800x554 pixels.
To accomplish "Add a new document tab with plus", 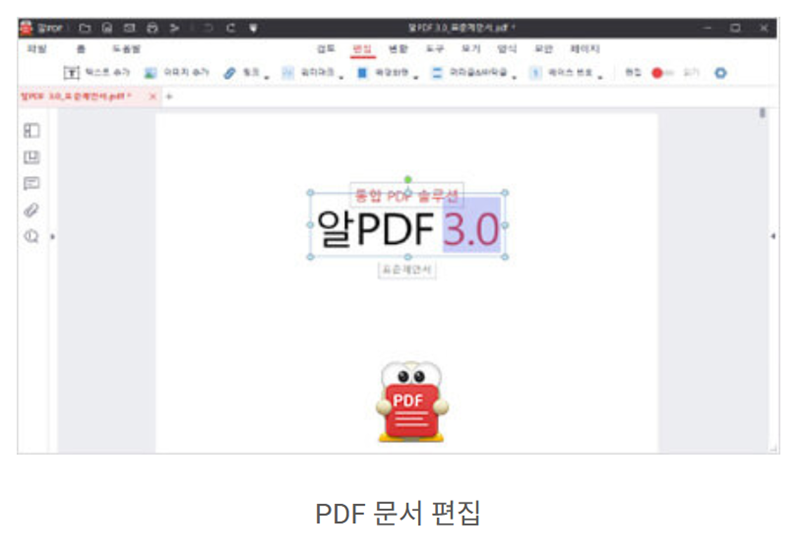I will click(x=169, y=96).
